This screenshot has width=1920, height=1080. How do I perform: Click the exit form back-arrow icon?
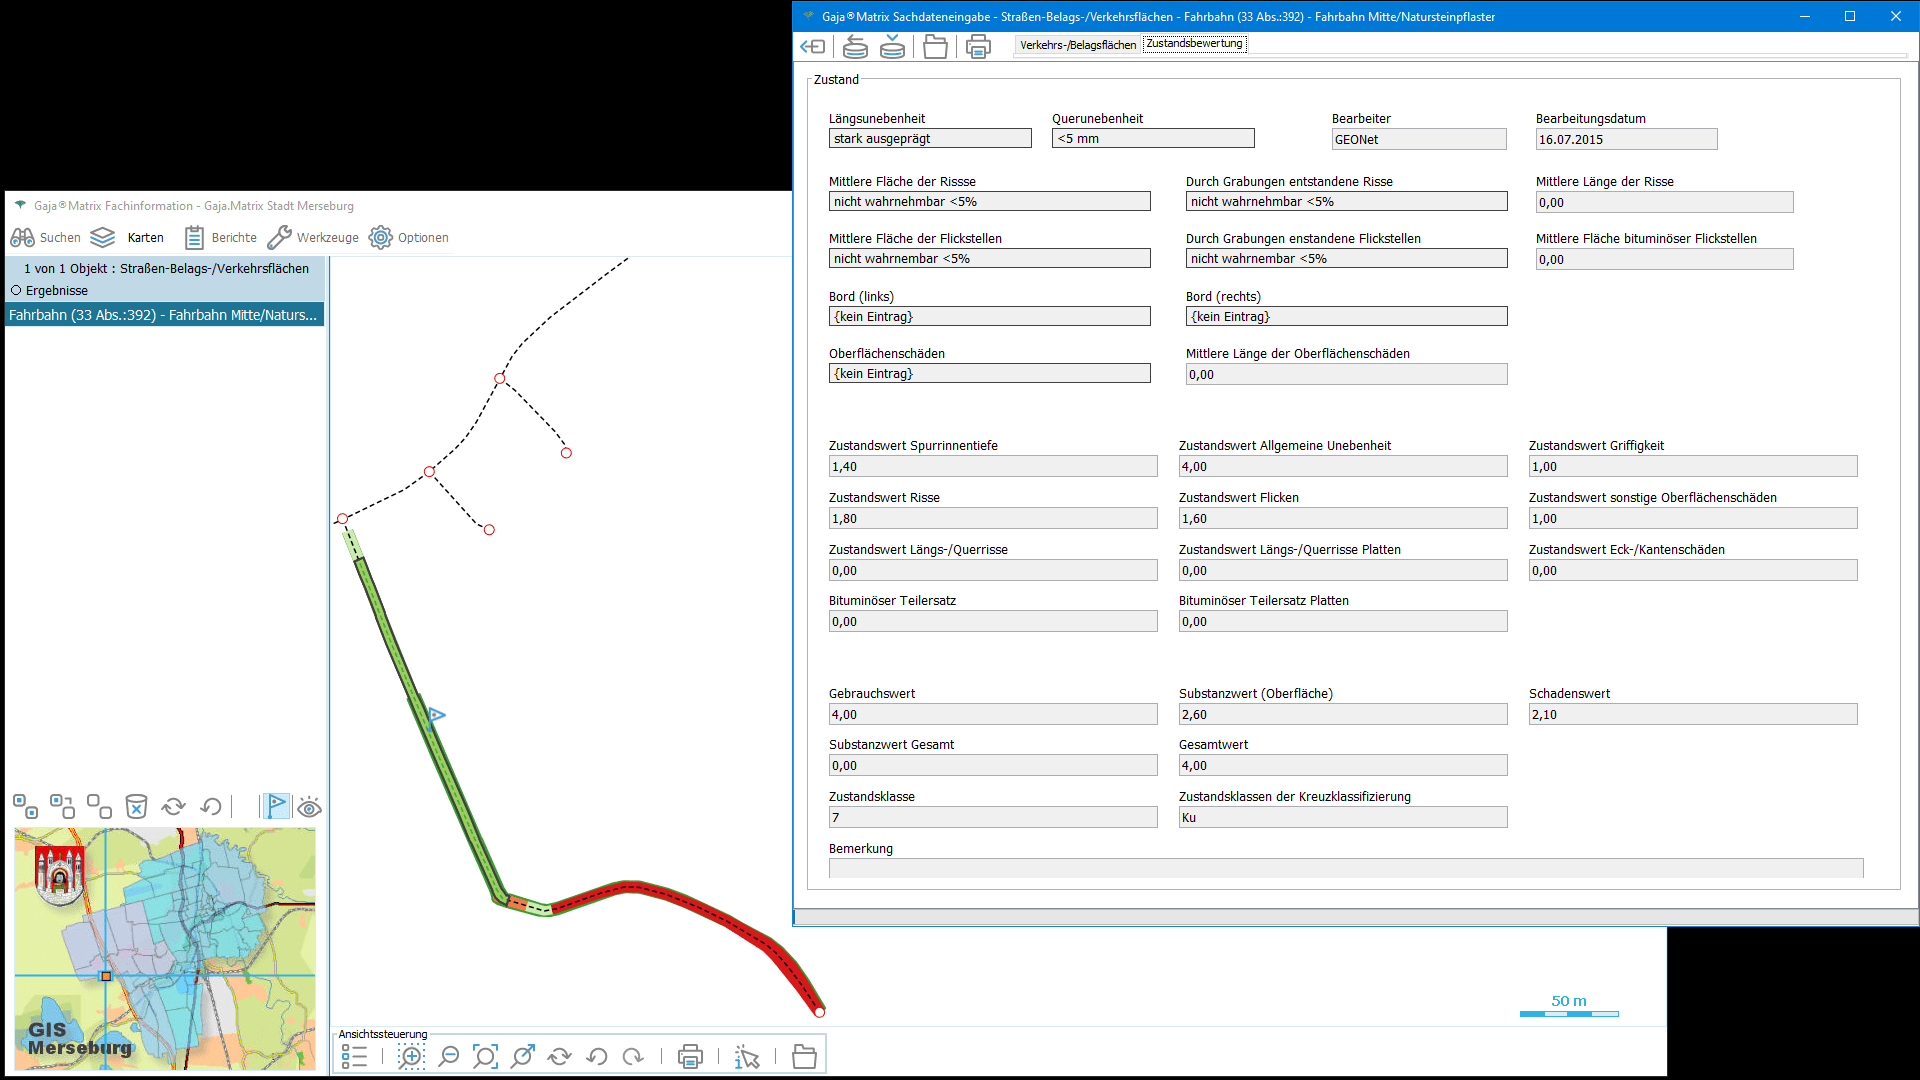(x=813, y=46)
